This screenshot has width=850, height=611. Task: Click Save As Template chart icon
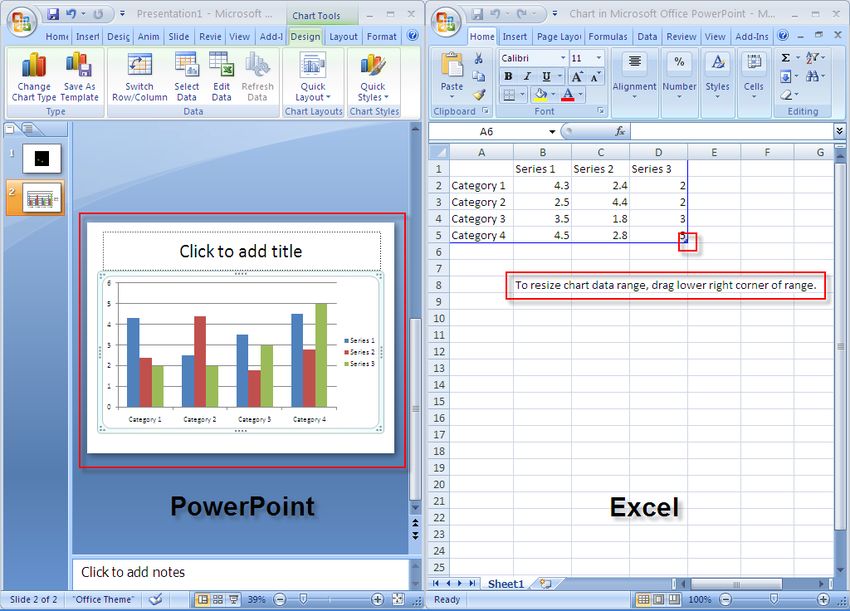click(79, 78)
